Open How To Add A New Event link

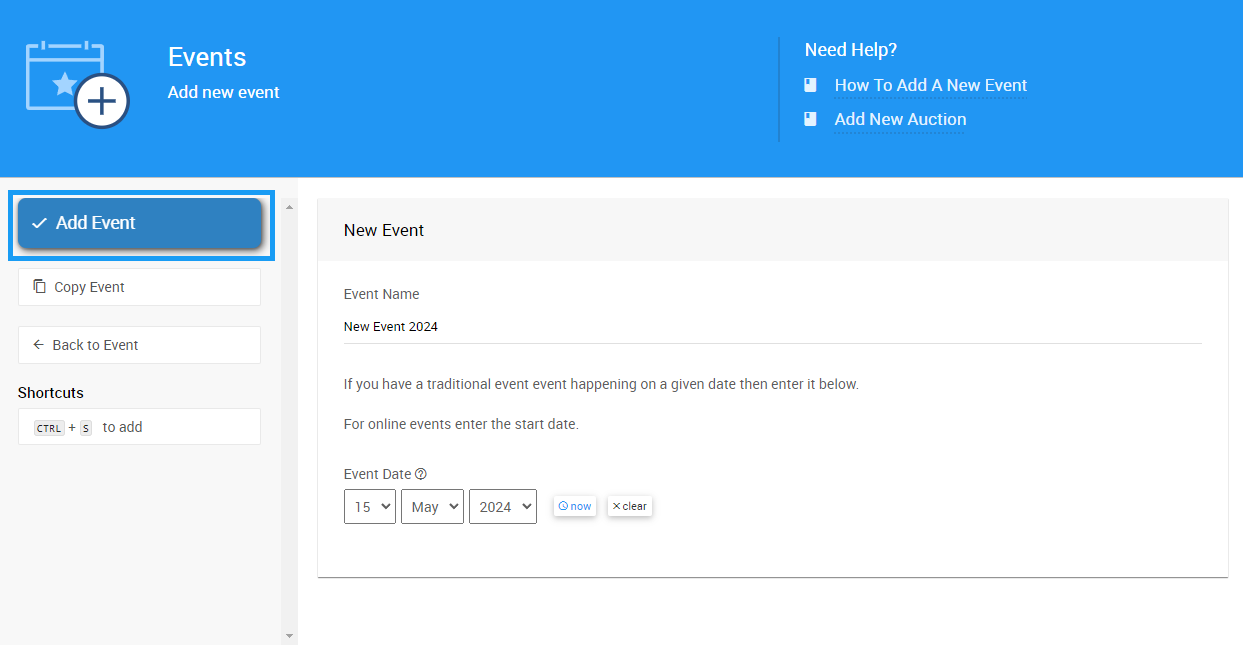(930, 86)
